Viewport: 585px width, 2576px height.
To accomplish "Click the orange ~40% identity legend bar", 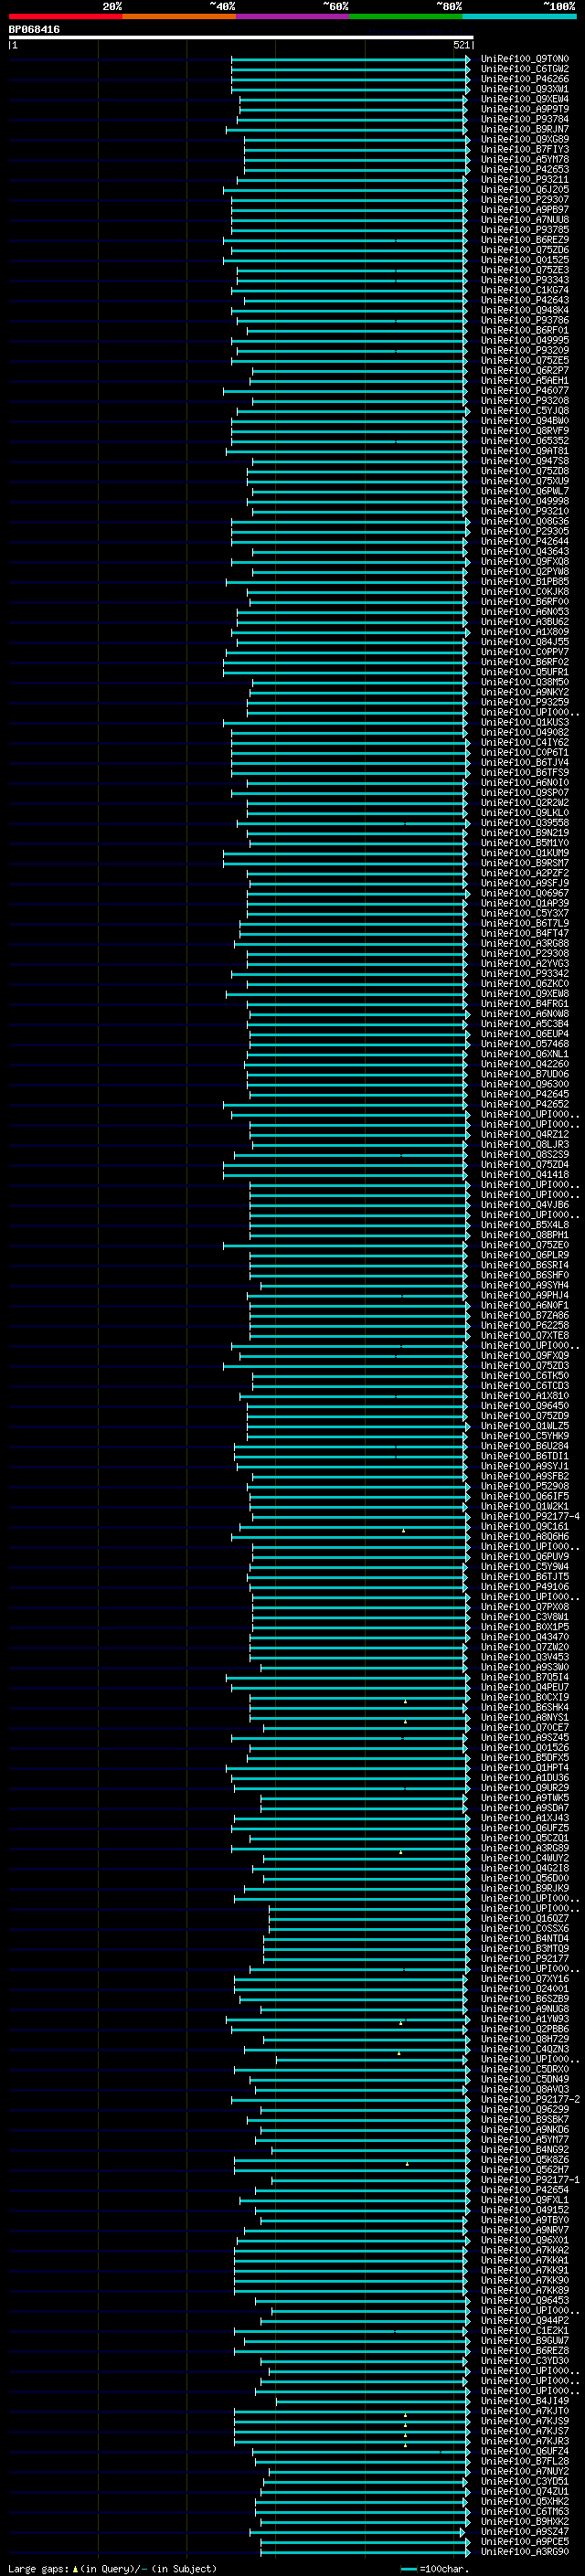I will 179,16.
